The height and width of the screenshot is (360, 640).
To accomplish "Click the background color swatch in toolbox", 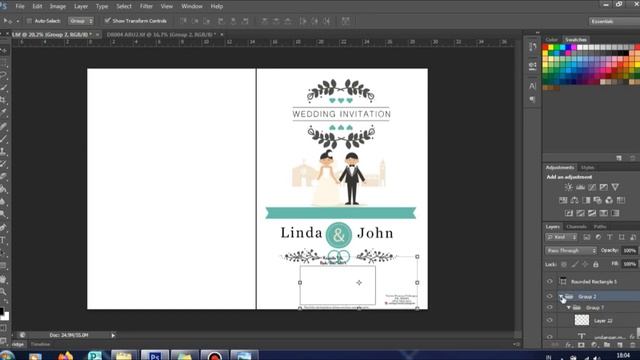I will (5, 316).
